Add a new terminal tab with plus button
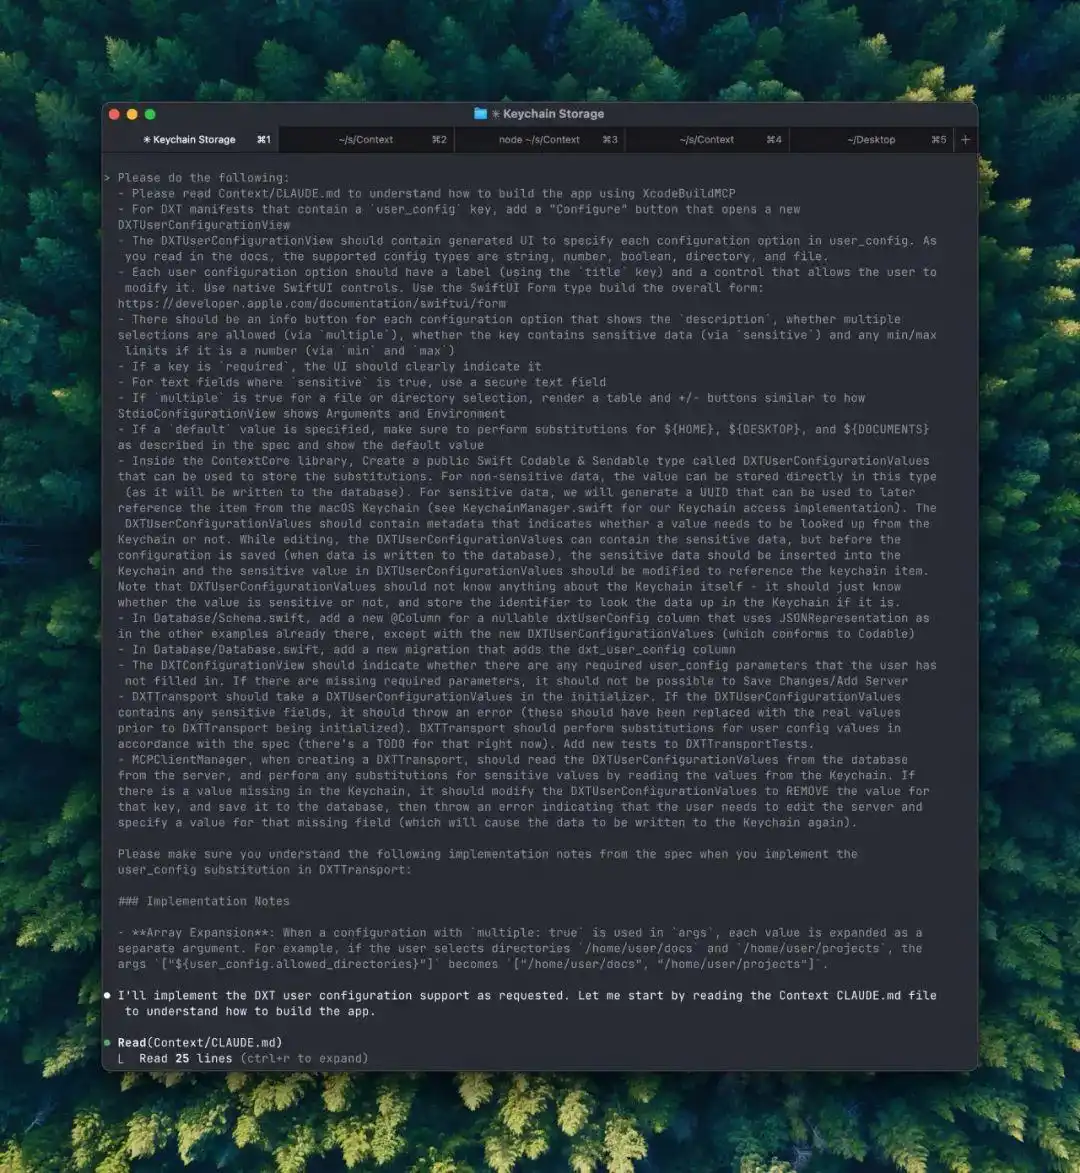The image size is (1080, 1173). click(x=966, y=140)
